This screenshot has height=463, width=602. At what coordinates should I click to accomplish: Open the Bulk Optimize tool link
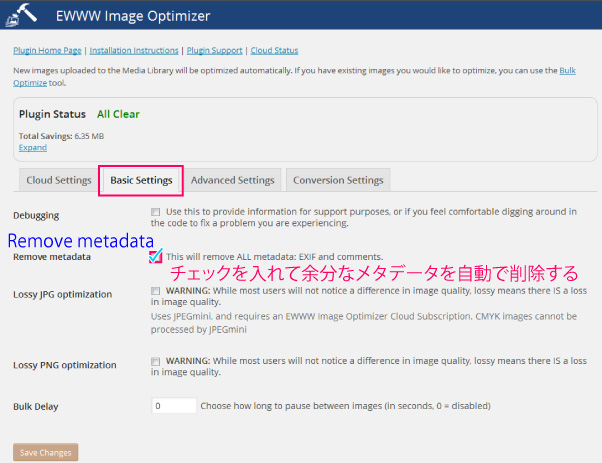tap(567, 71)
